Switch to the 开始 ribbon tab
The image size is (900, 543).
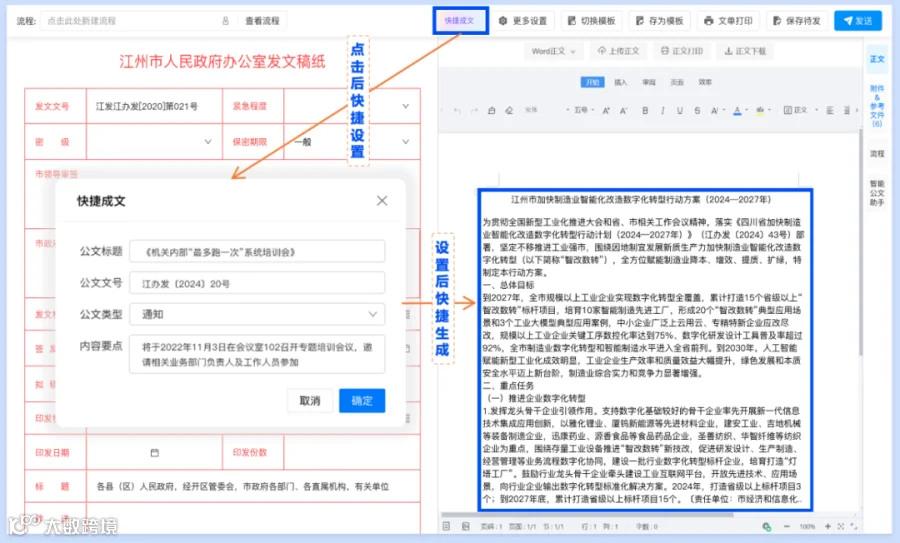592,82
